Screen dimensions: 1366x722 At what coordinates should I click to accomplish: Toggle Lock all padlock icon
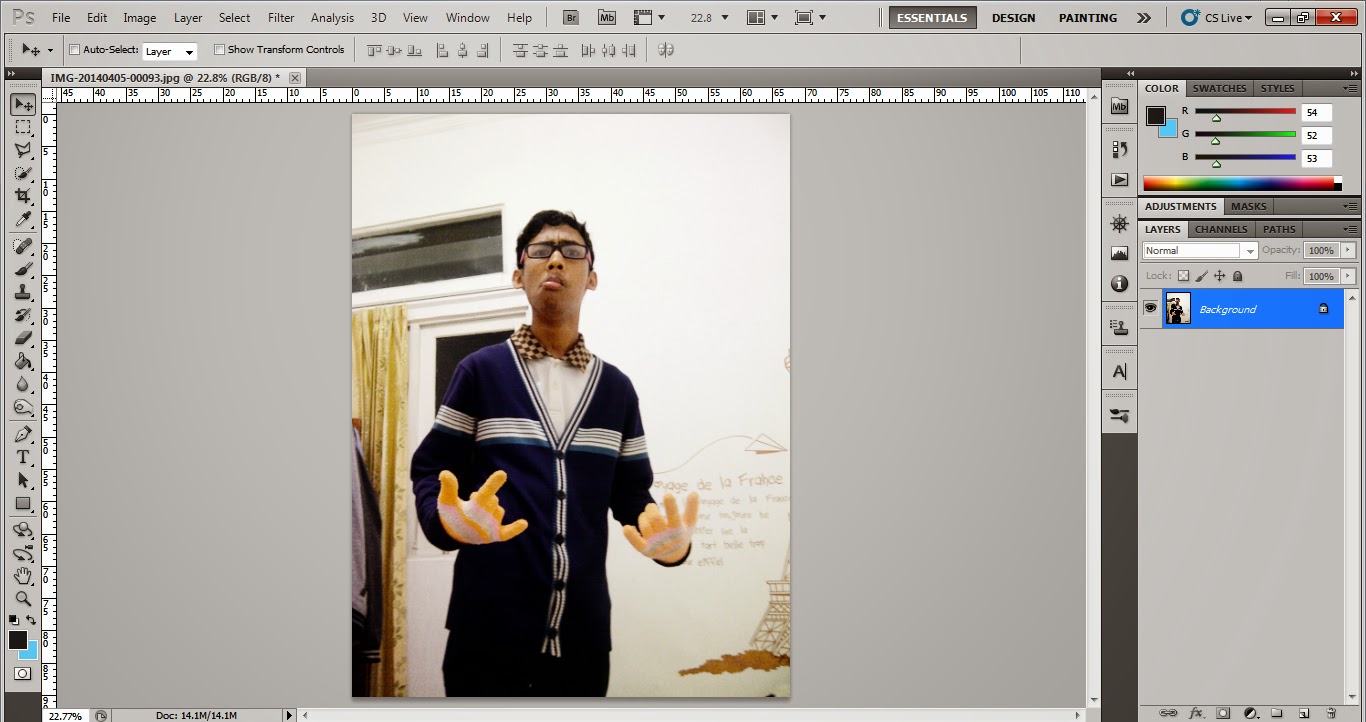[x=1237, y=276]
